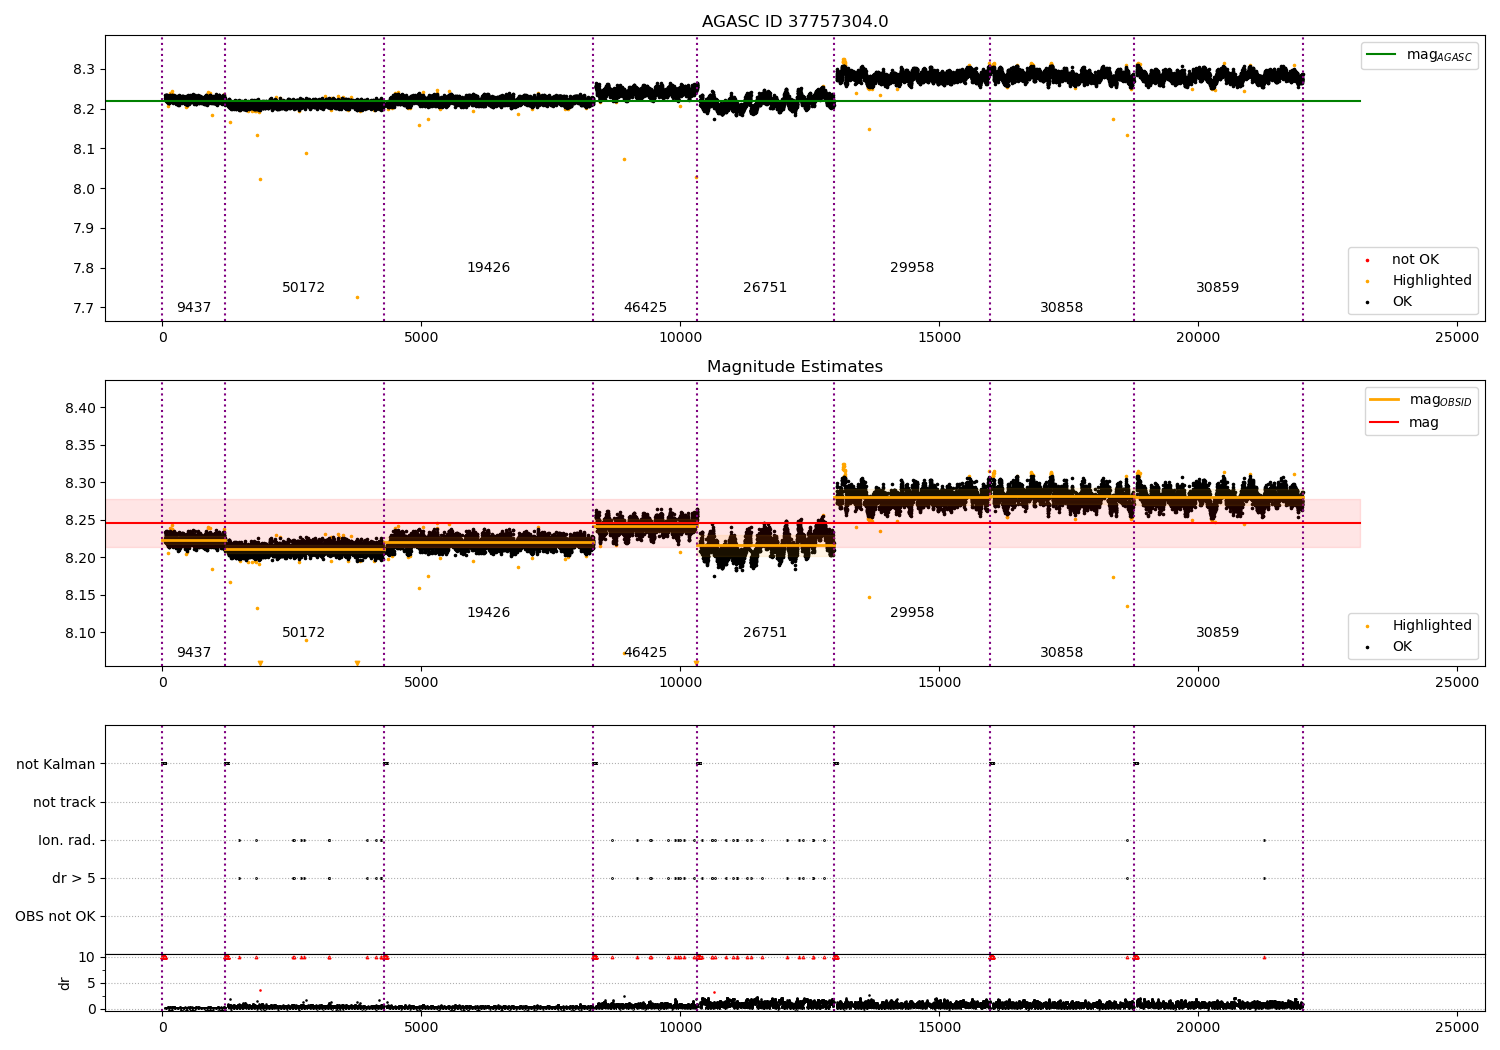Click OBSID label 30859 in the top plot
Screen dimensions: 1500x1050
(x=1217, y=288)
